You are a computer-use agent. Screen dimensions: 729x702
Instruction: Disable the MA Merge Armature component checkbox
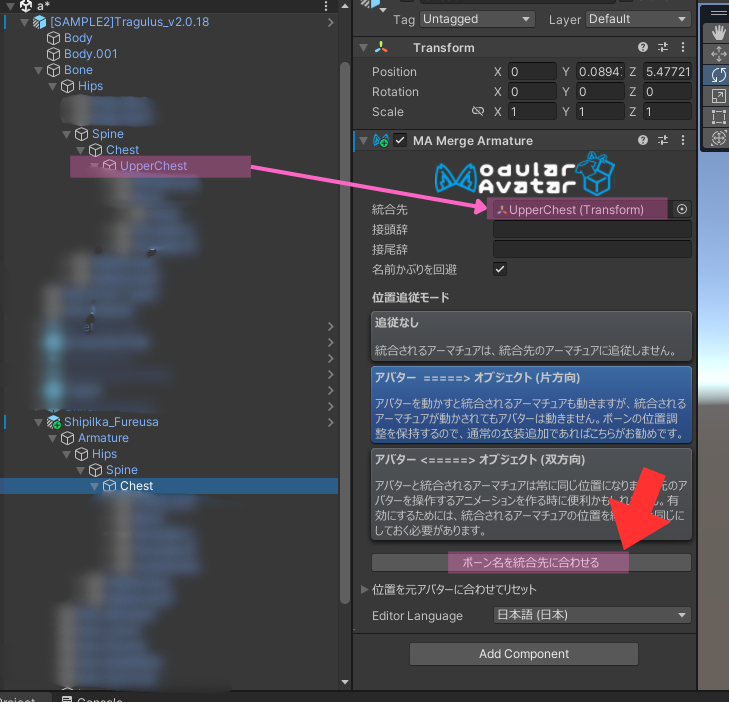(x=400, y=141)
